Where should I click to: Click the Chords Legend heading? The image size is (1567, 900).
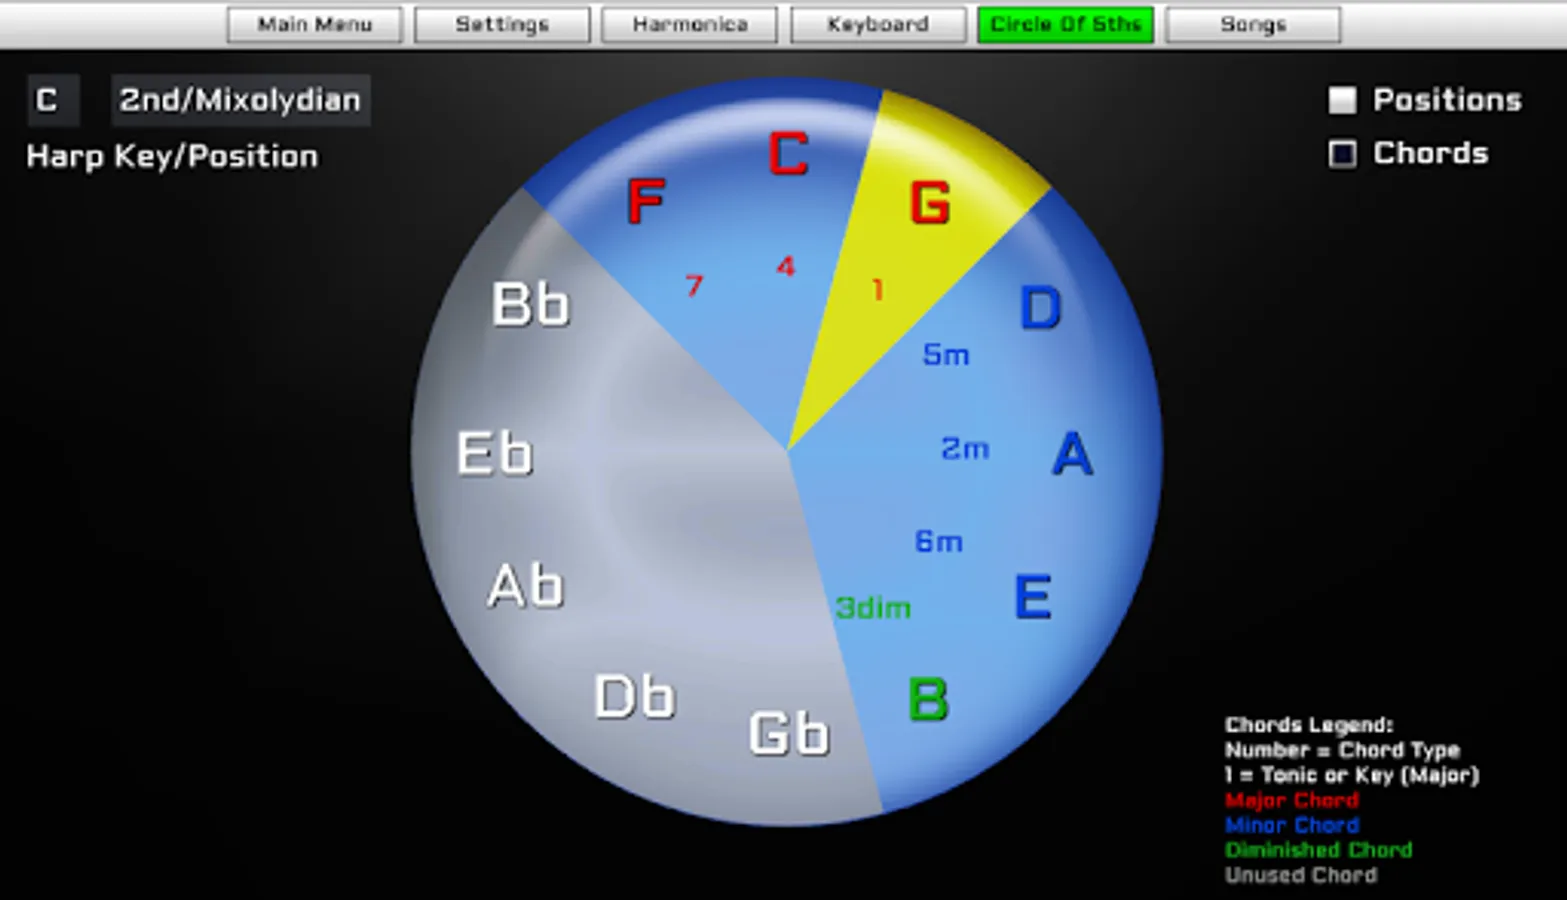click(1308, 725)
